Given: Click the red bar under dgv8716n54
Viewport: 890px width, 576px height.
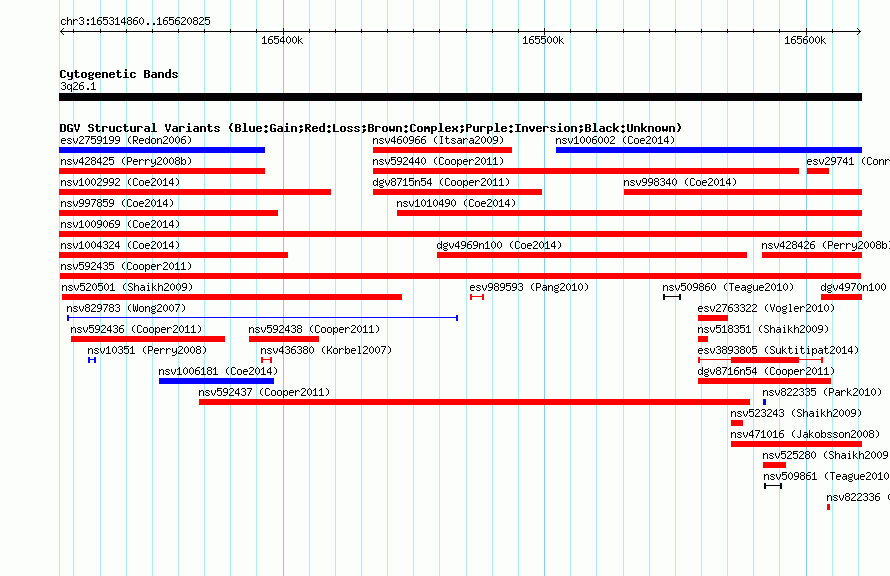Looking at the screenshot, I should [x=765, y=381].
